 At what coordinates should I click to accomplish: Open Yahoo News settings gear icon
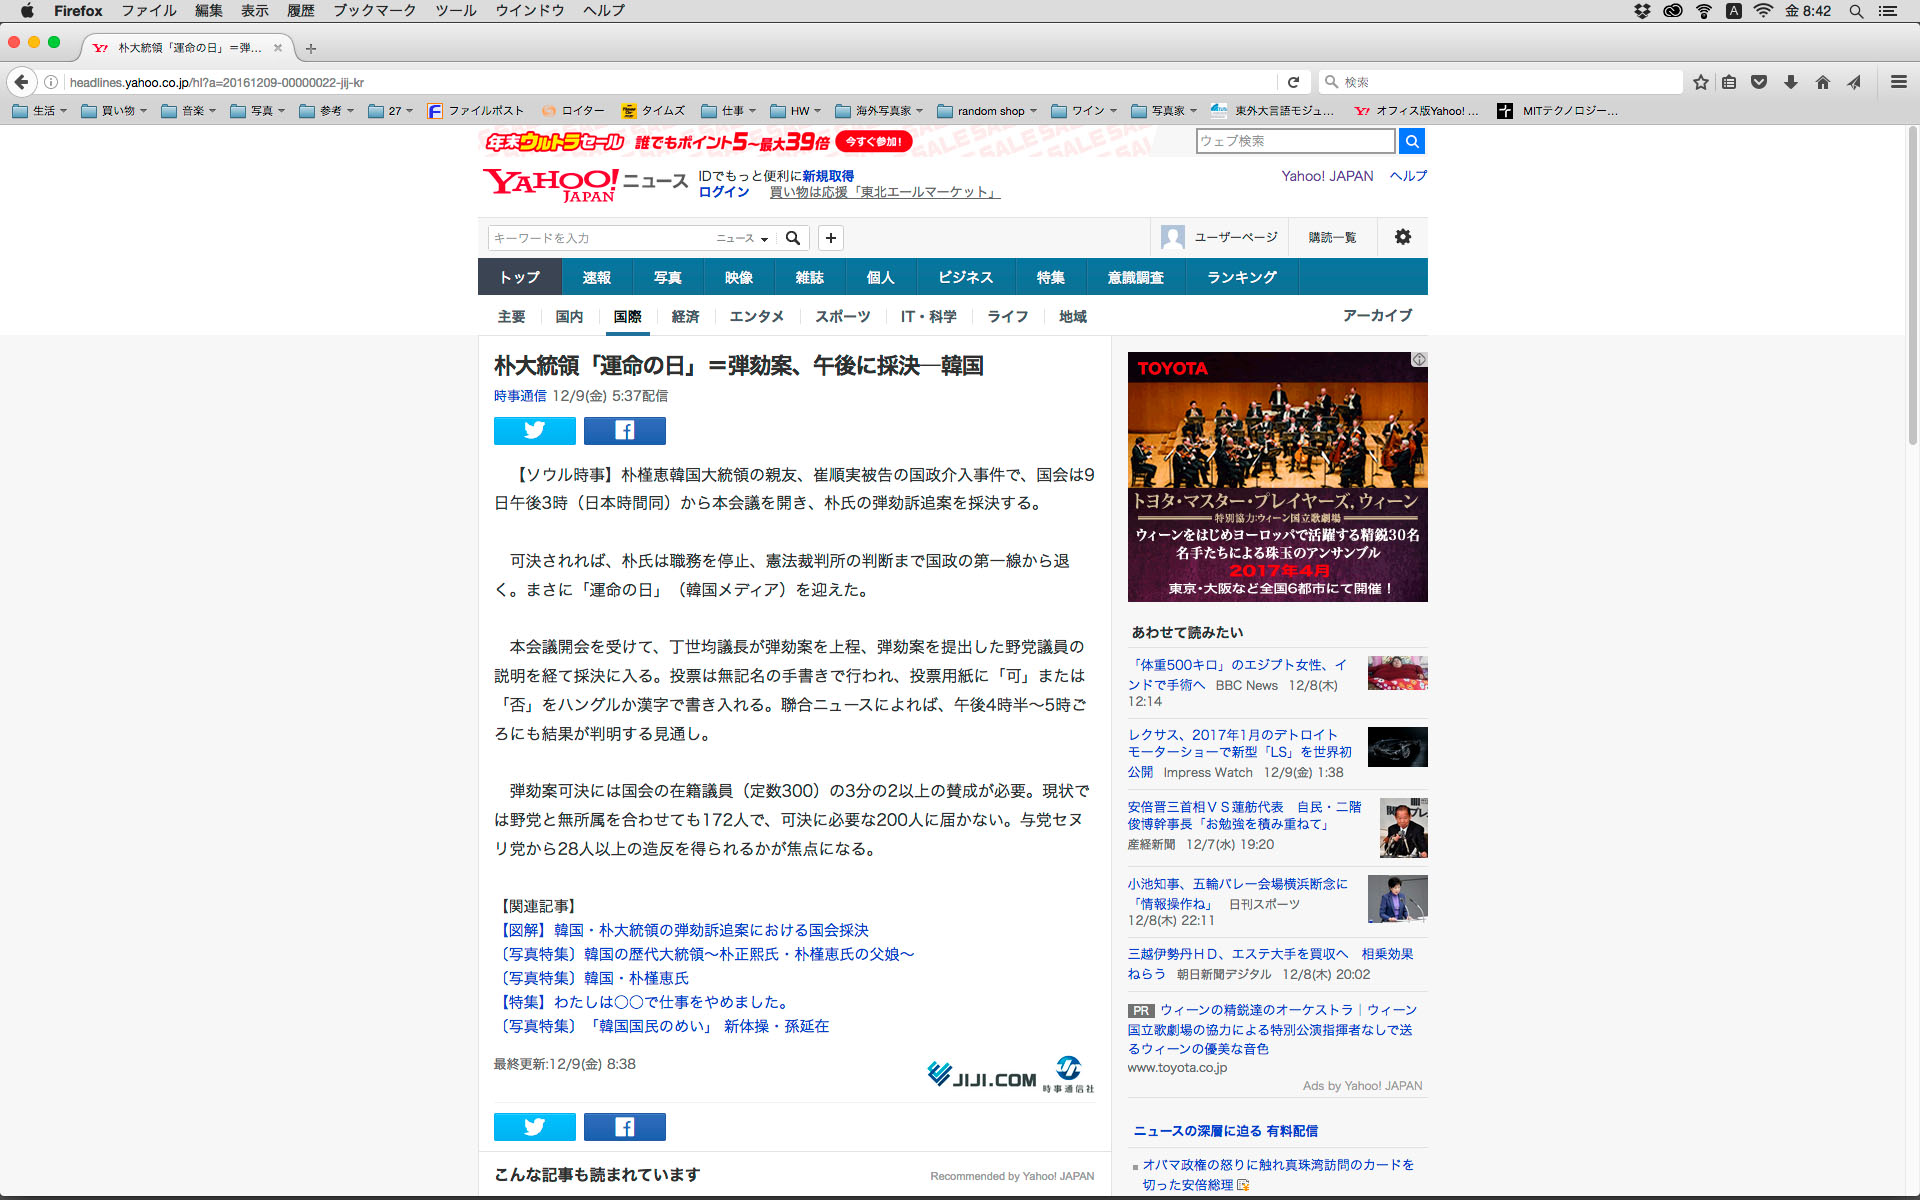(x=1402, y=237)
